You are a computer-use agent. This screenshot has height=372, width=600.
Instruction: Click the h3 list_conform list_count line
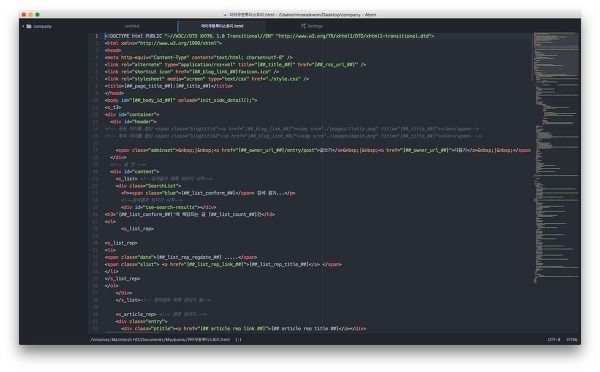190,214
